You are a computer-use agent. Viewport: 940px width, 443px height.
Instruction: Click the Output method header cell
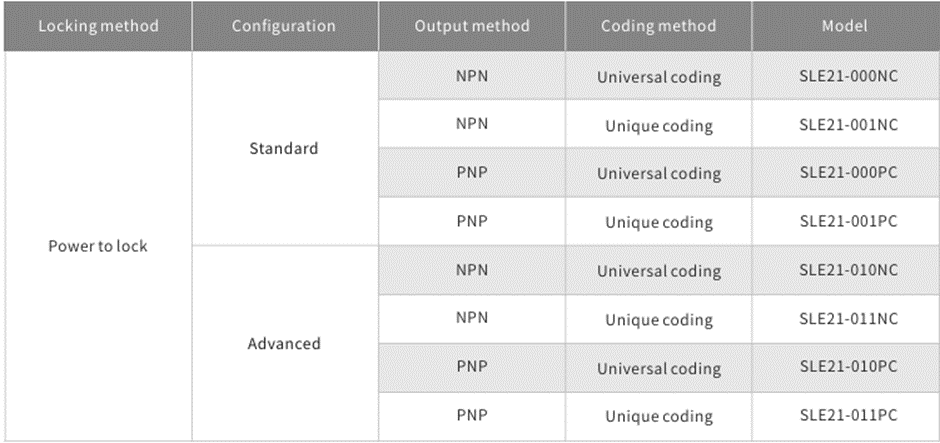click(472, 26)
